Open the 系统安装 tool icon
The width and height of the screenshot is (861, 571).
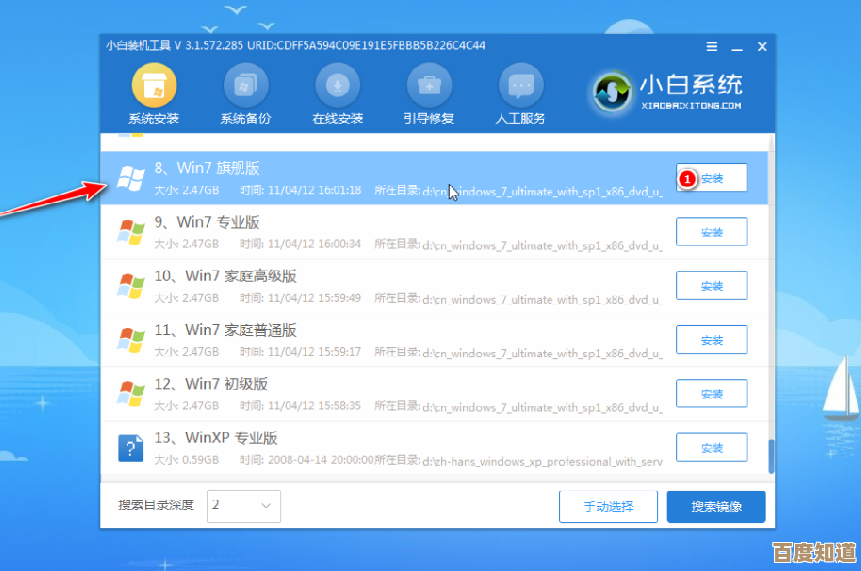point(154,86)
